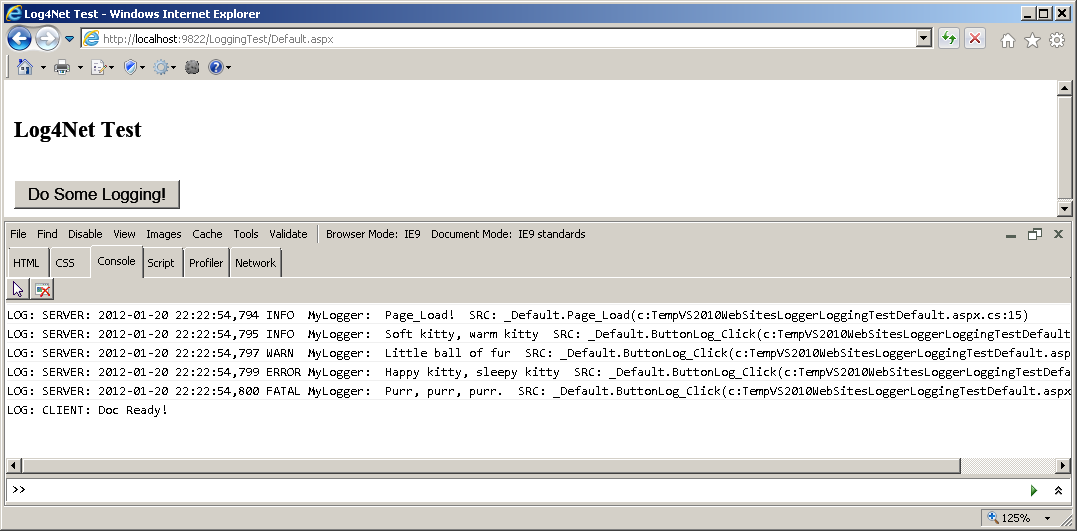
Task: Change Document Mode: IE9 standards setting
Action: [508, 234]
